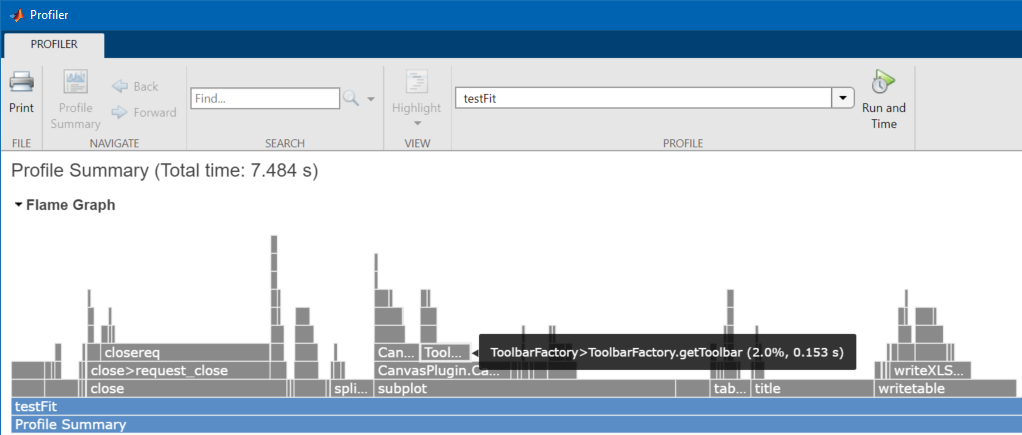Click the MATLAB logo in title bar
Screen dimensions: 1022x435
[x=17, y=15]
